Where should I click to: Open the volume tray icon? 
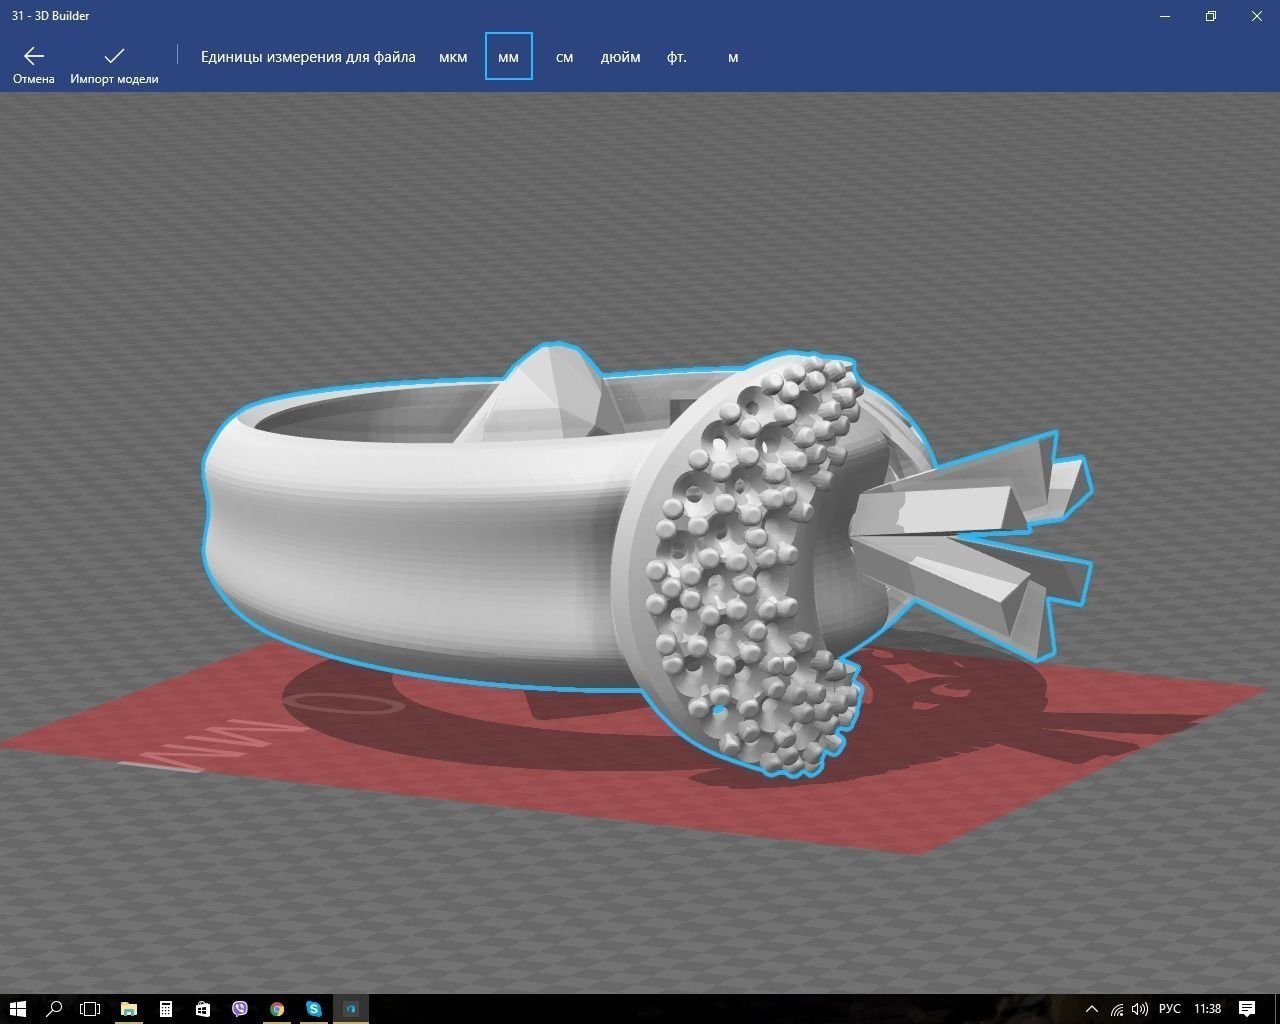(1141, 1009)
